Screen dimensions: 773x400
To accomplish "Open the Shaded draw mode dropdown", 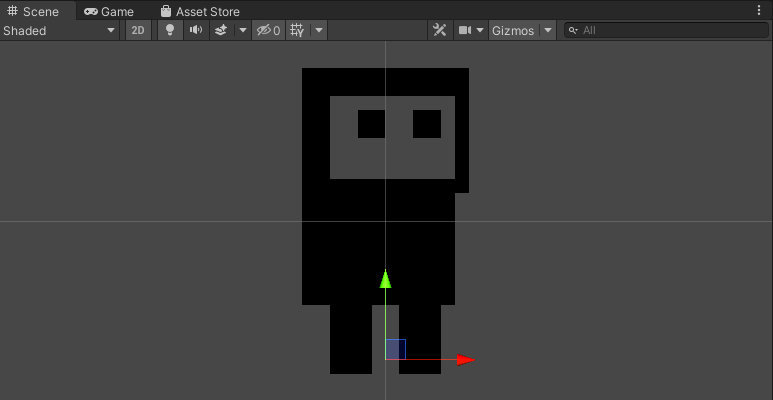I will [x=59, y=31].
